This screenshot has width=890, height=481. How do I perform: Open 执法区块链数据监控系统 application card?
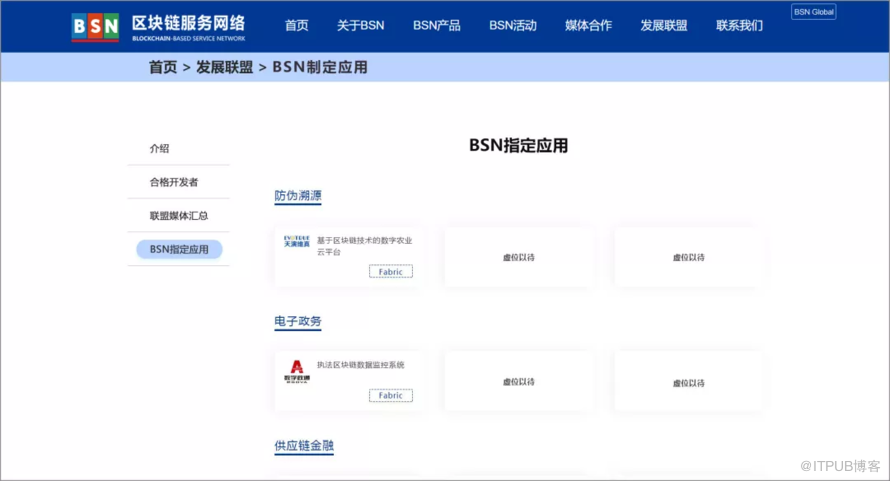349,381
